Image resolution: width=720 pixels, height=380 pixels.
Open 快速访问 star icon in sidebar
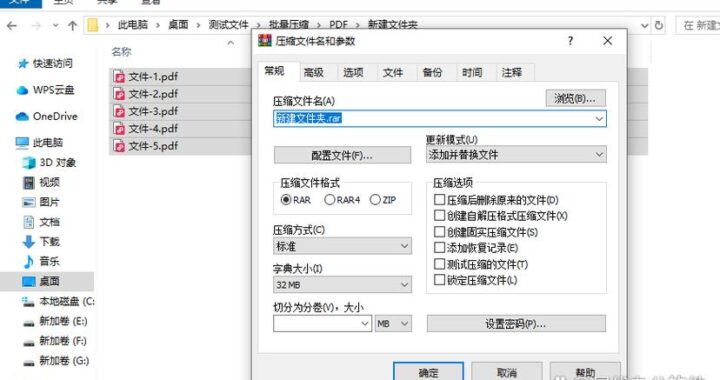(x=23, y=64)
